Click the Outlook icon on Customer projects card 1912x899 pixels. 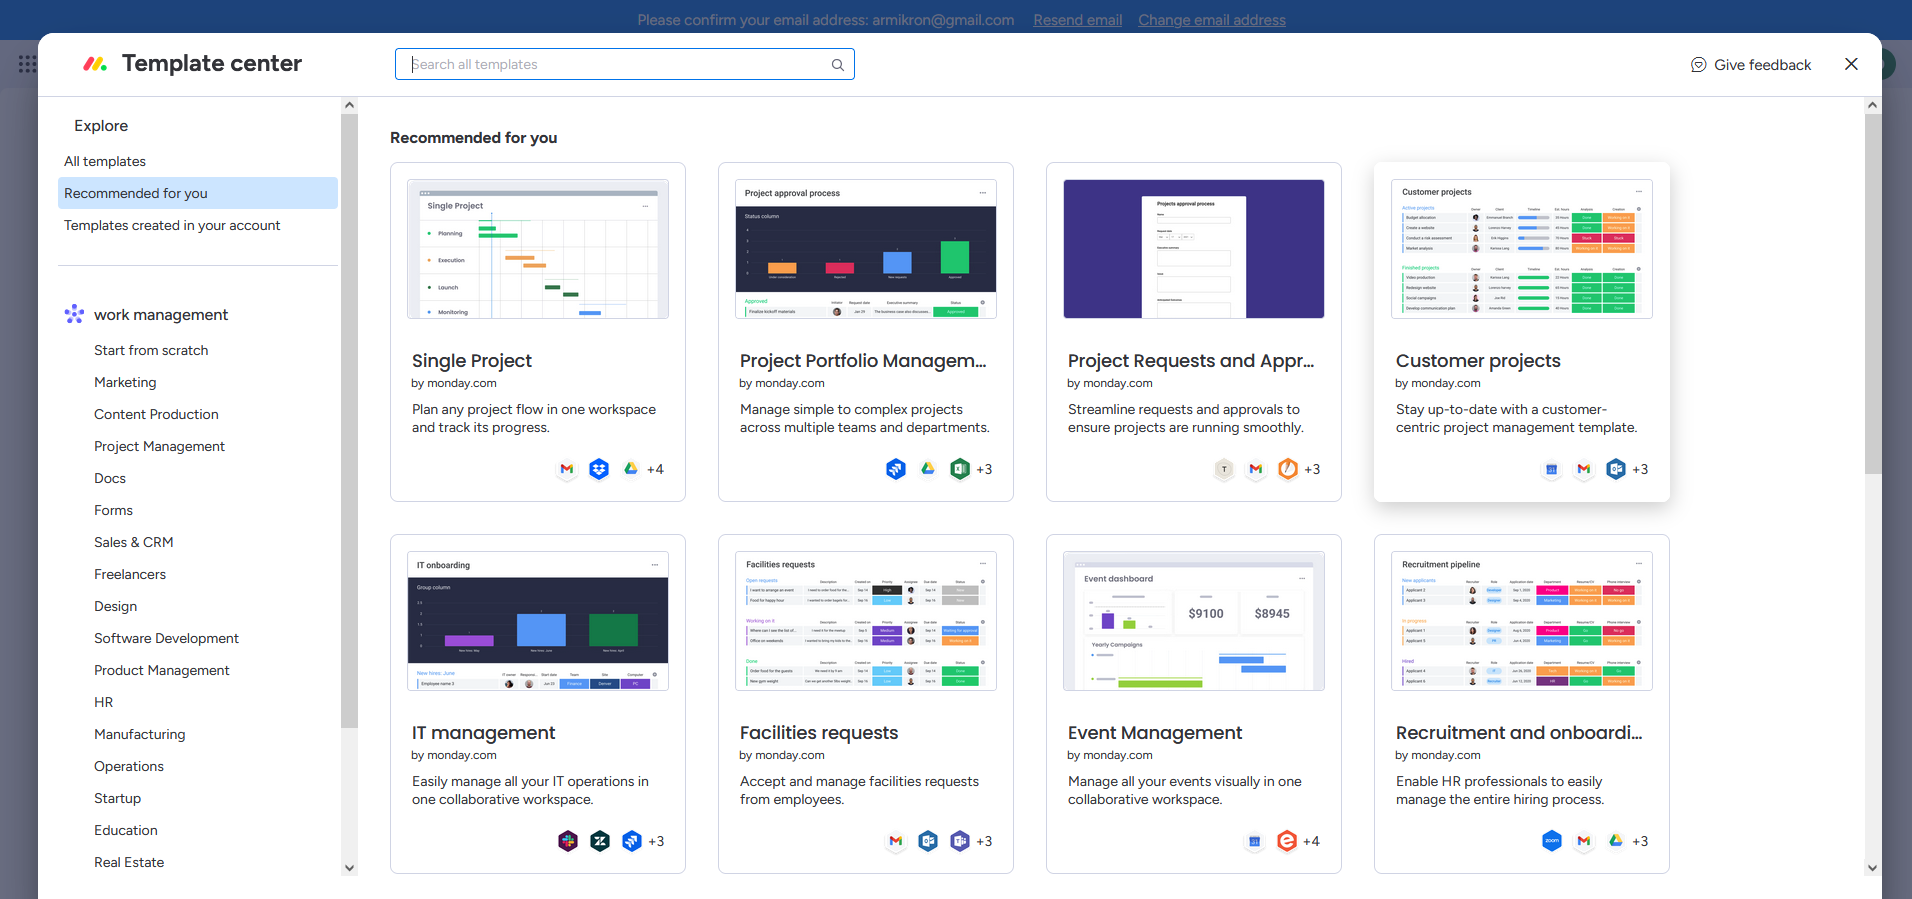click(1616, 469)
